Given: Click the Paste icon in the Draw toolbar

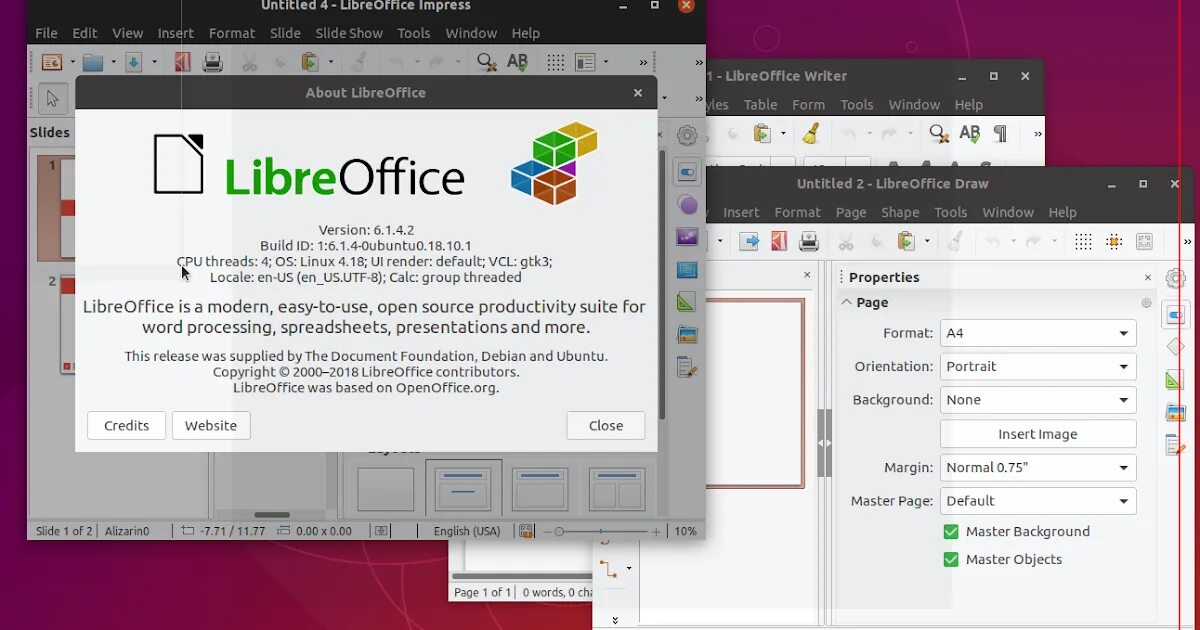Looking at the screenshot, I should pyautogui.click(x=906, y=241).
